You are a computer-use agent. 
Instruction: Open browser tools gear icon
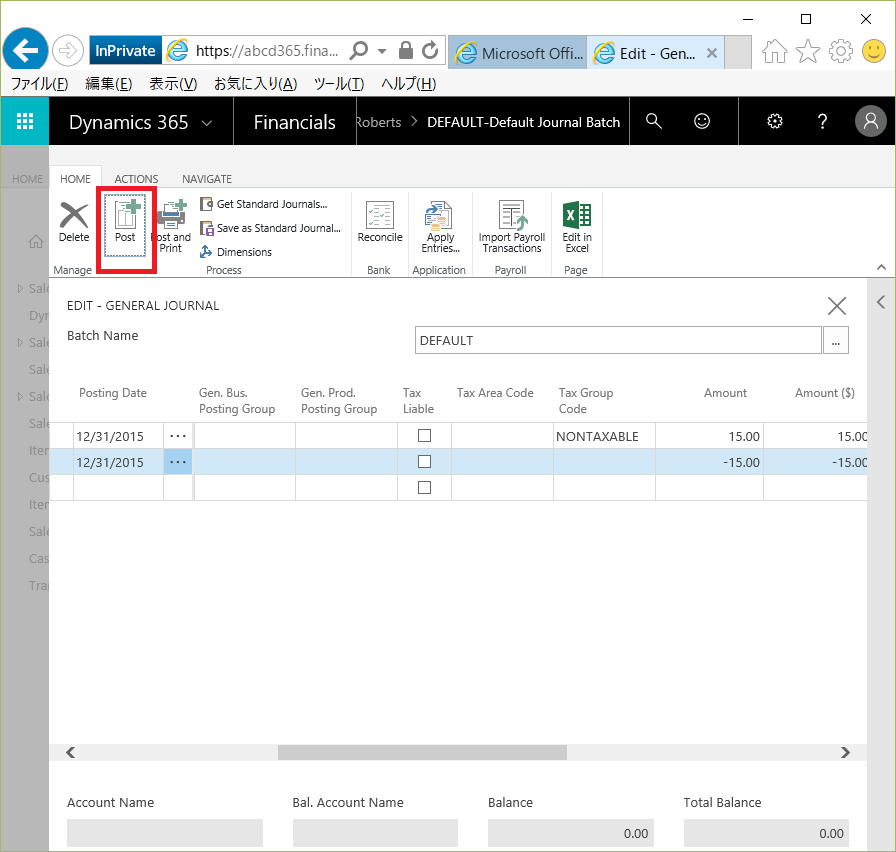point(841,51)
